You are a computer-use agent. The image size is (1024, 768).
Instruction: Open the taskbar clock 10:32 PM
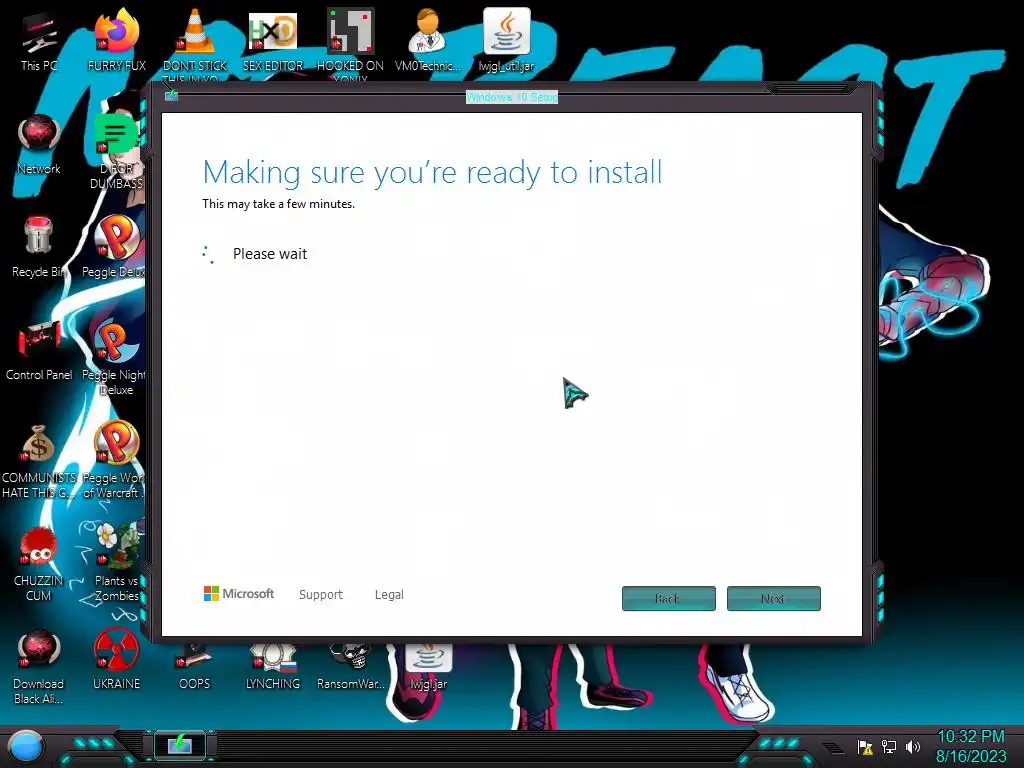tap(970, 746)
